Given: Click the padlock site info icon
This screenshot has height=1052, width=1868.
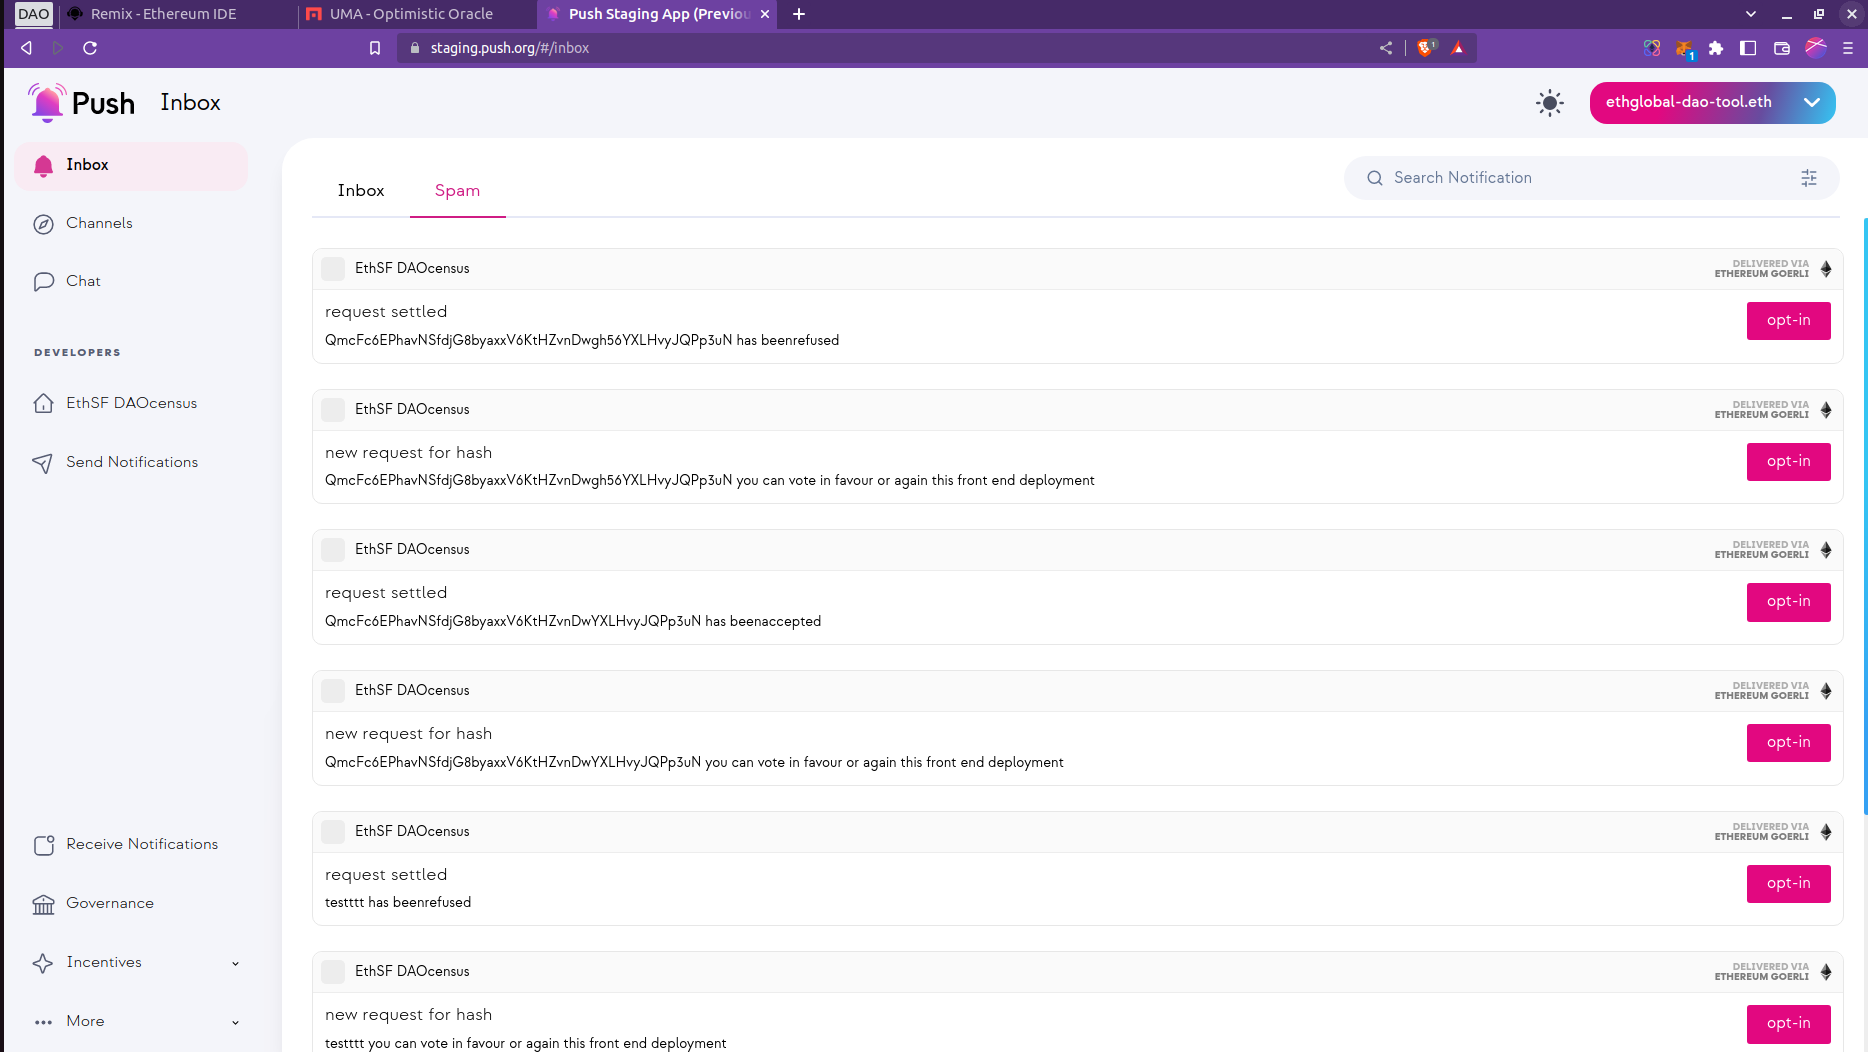Looking at the screenshot, I should point(415,48).
